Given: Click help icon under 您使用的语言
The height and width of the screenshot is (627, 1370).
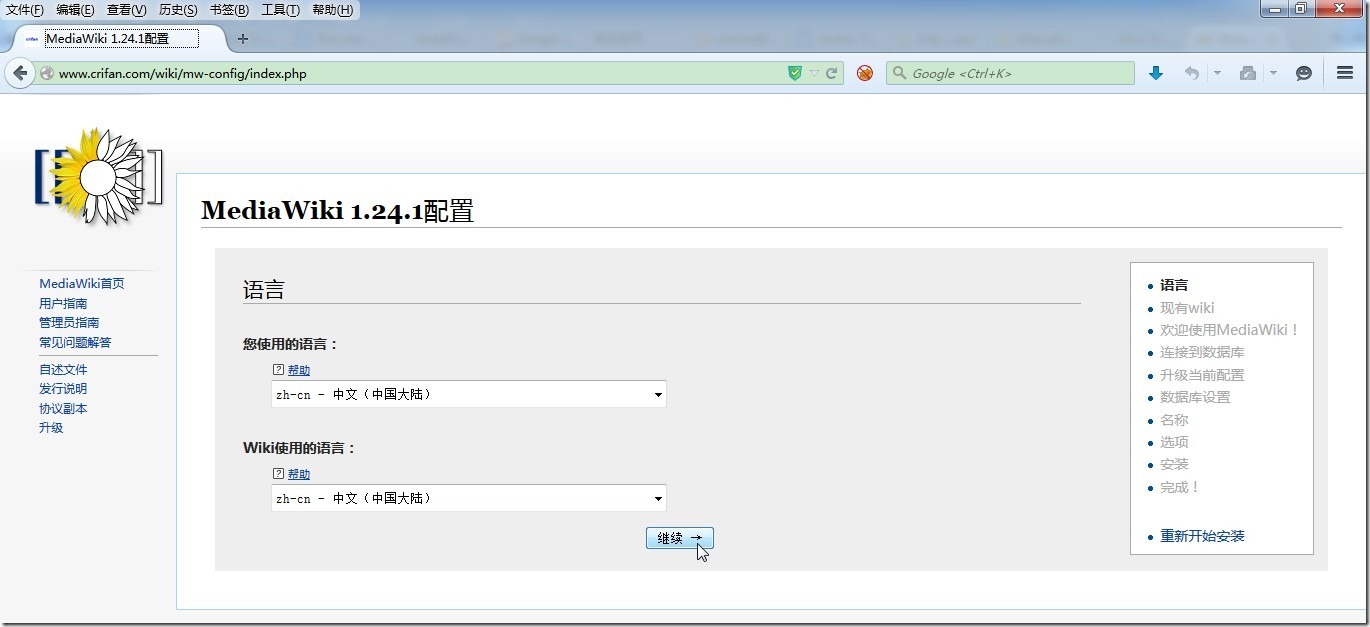Looking at the screenshot, I should (278, 370).
